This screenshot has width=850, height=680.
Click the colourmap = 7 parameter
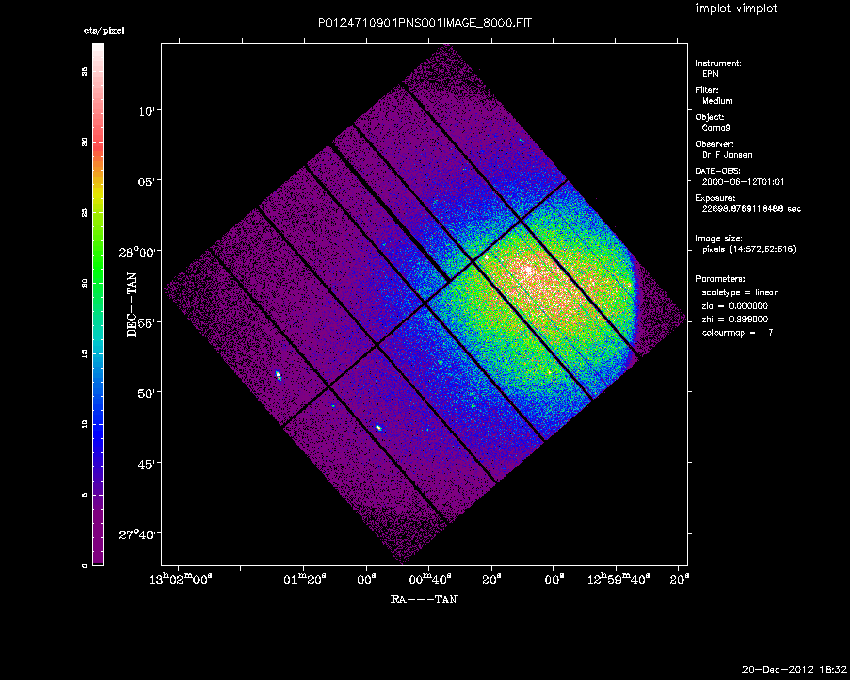point(738,331)
